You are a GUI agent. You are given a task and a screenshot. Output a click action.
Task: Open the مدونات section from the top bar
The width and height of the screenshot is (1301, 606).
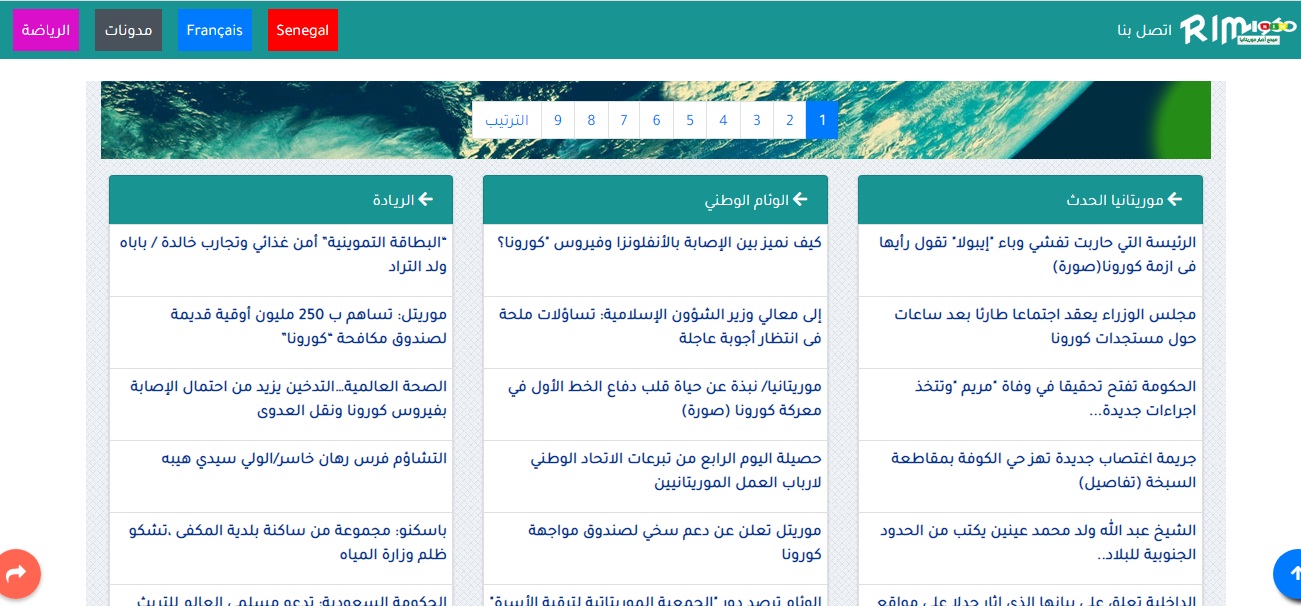(128, 29)
